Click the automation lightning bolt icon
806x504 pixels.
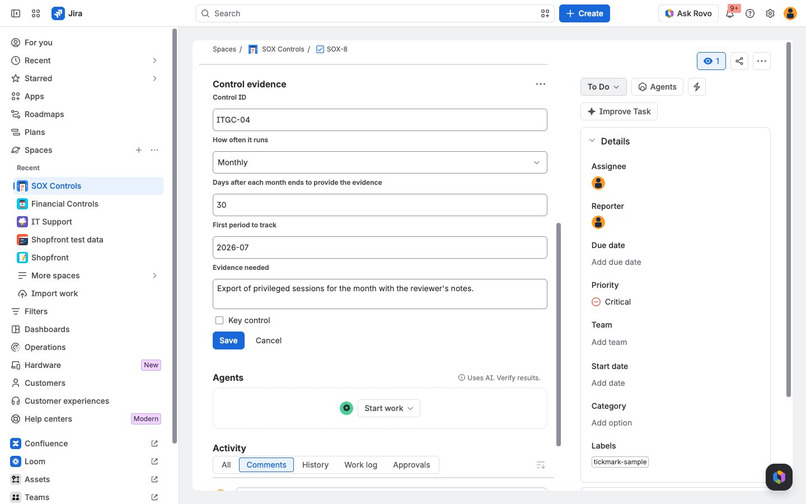[x=697, y=87]
